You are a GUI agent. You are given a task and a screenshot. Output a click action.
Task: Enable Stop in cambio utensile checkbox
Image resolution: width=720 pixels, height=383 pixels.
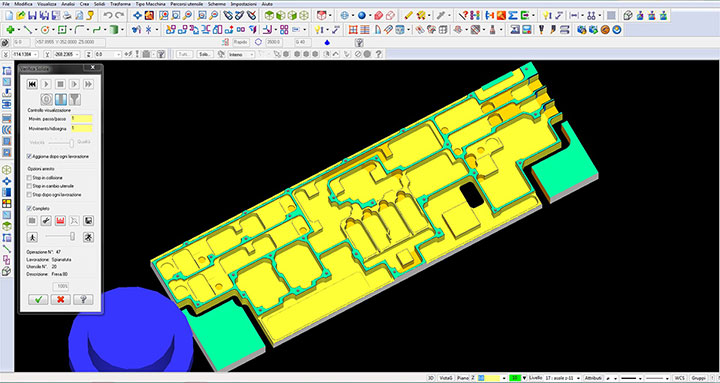click(29, 186)
